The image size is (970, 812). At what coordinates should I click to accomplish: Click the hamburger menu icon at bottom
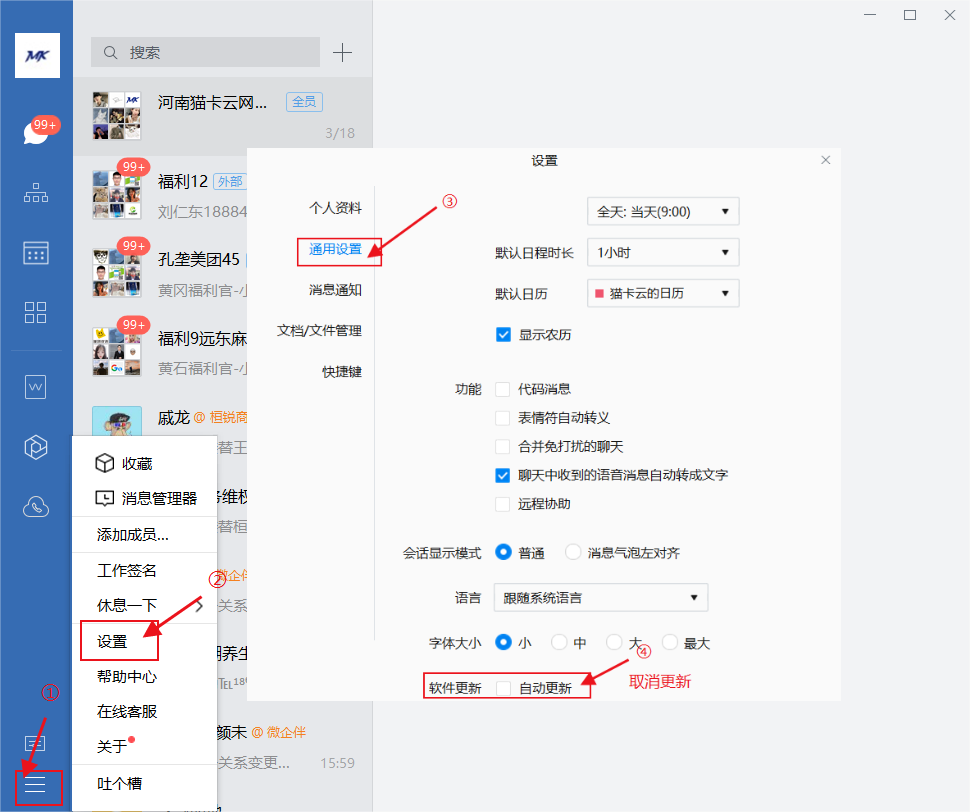[35, 785]
